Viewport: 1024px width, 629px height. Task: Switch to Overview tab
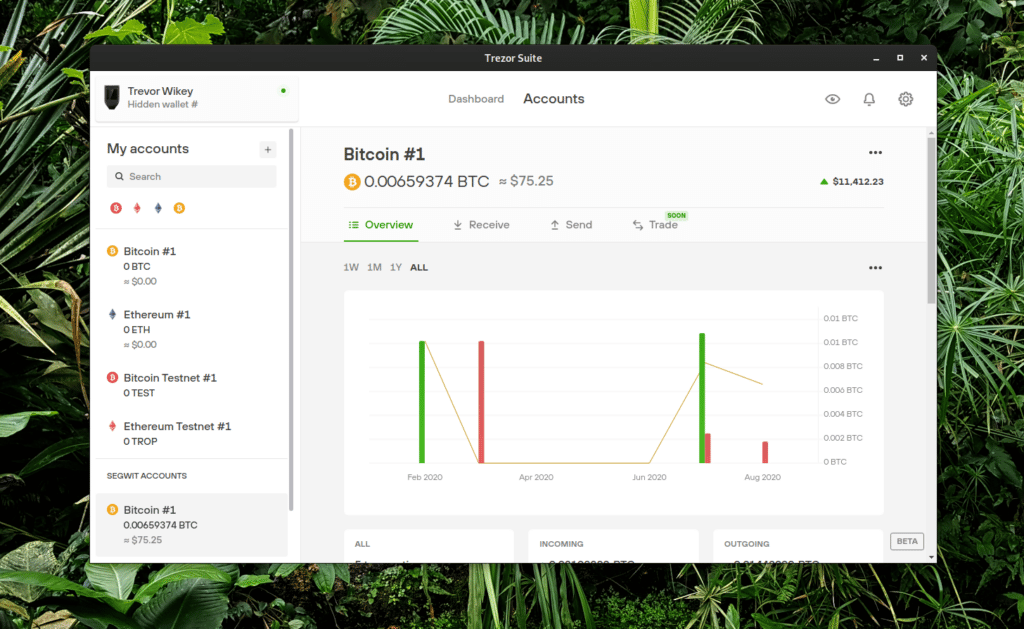pyautogui.click(x=381, y=225)
